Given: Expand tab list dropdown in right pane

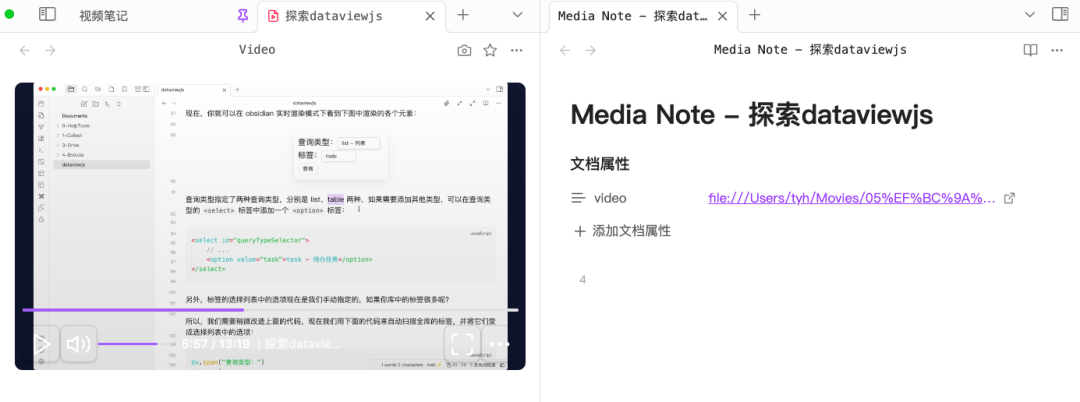Looking at the screenshot, I should [1030, 14].
